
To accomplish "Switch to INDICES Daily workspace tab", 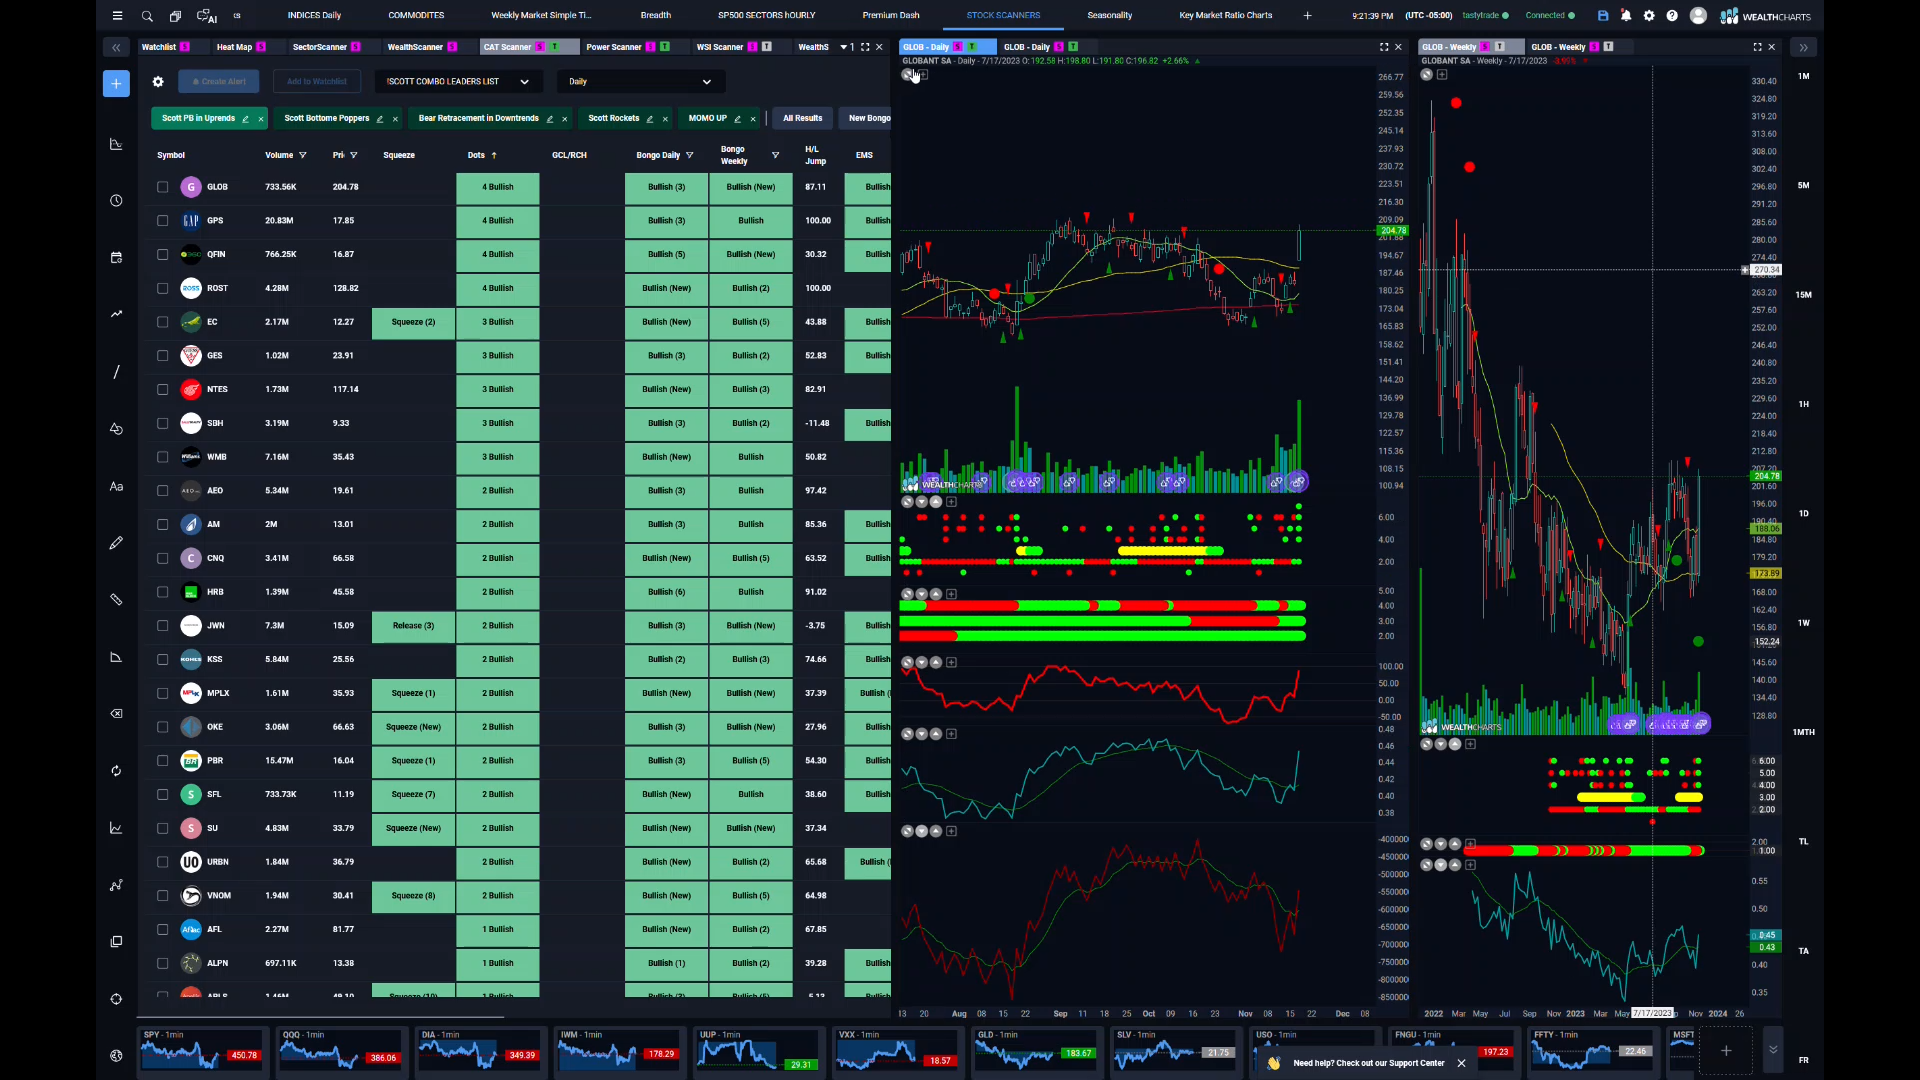I will [314, 16].
